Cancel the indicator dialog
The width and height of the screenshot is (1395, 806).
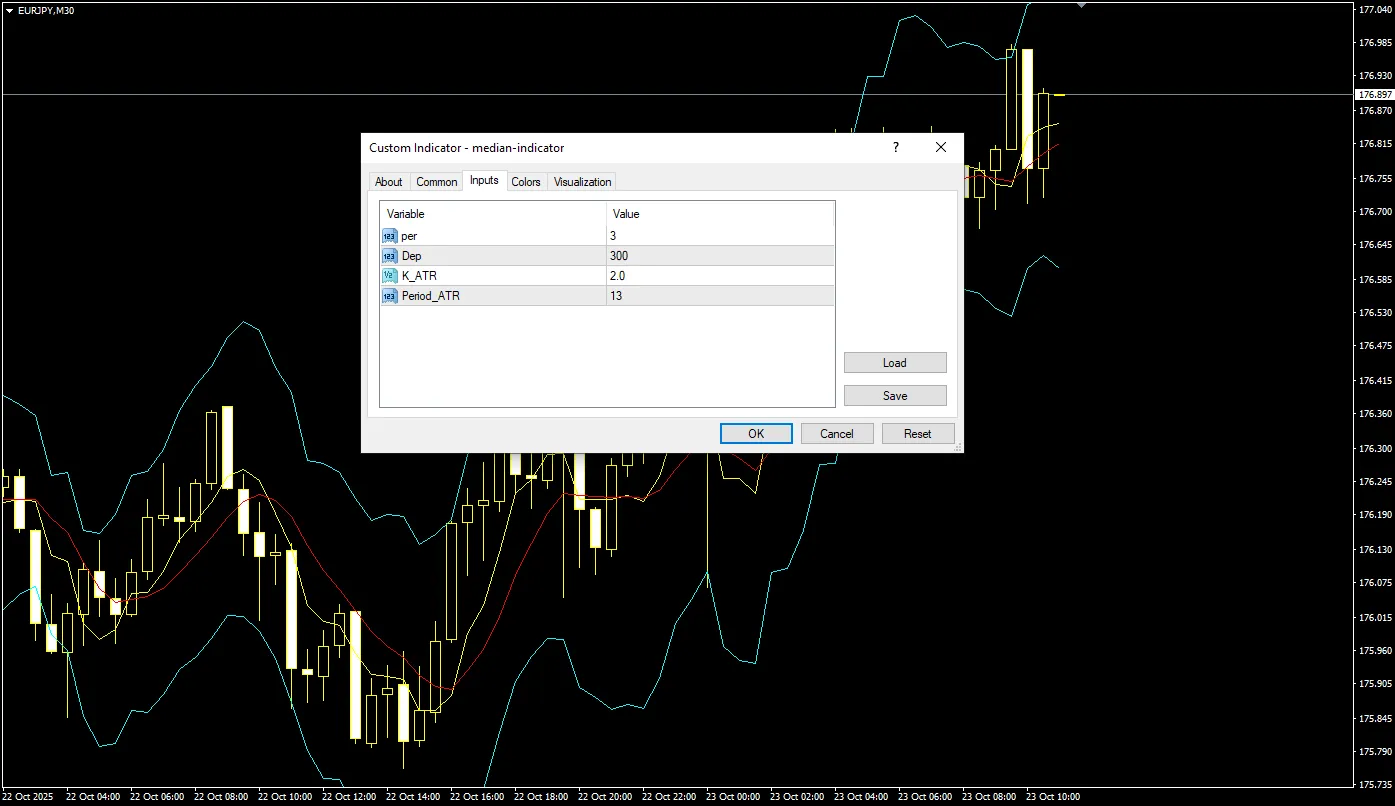click(x=837, y=434)
